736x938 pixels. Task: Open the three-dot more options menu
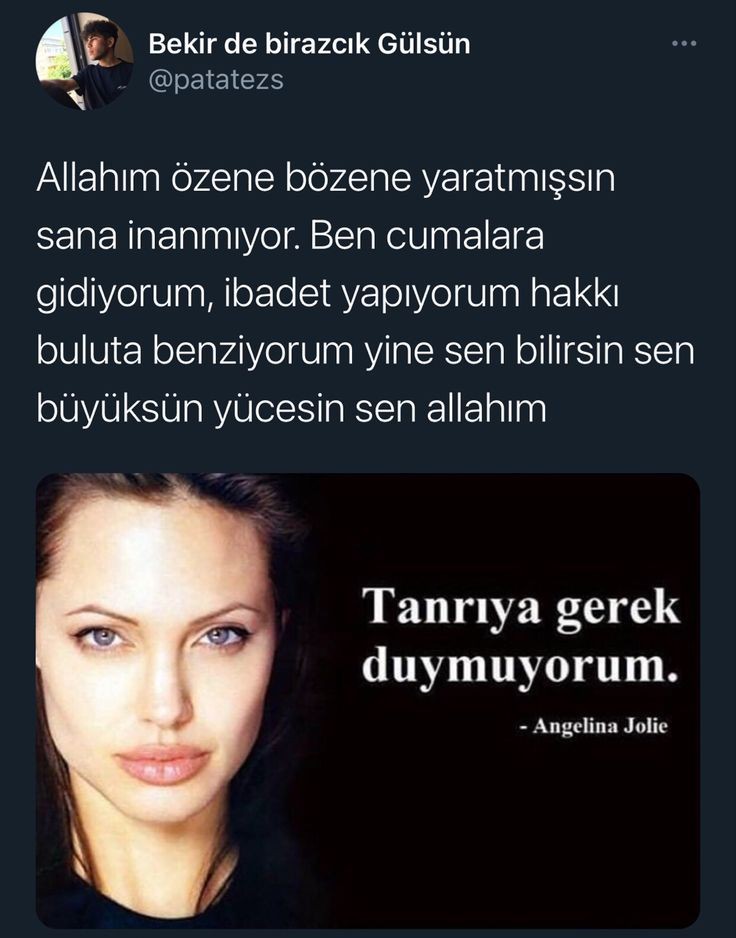[x=684, y=43]
